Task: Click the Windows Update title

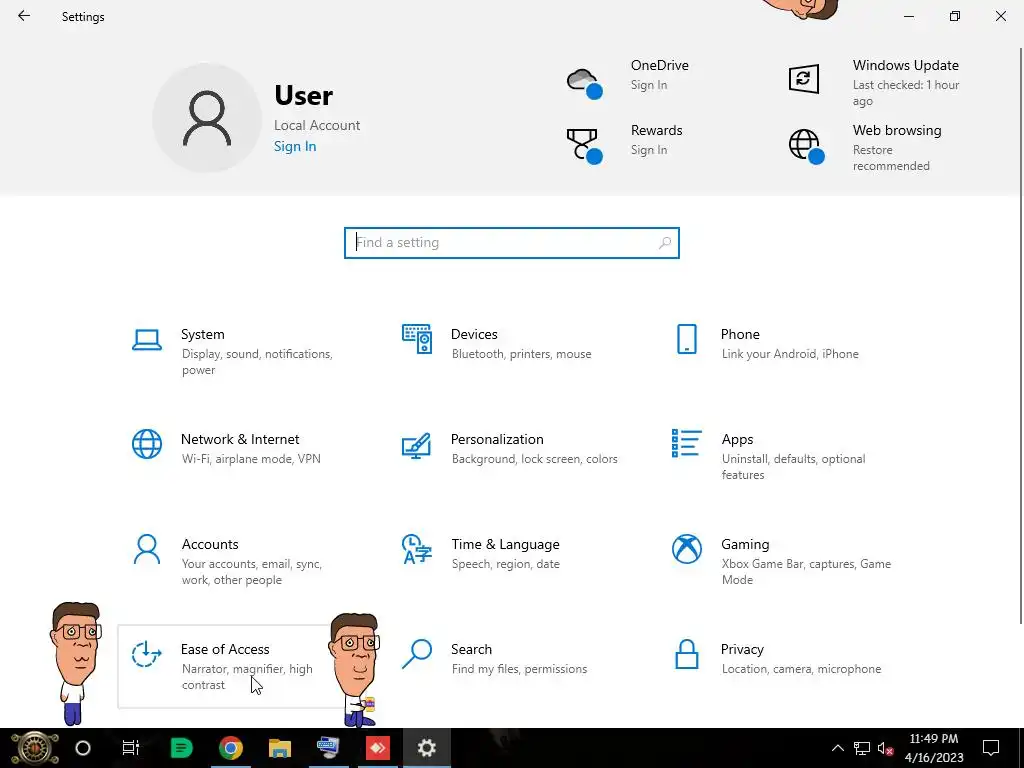Action: click(x=906, y=65)
